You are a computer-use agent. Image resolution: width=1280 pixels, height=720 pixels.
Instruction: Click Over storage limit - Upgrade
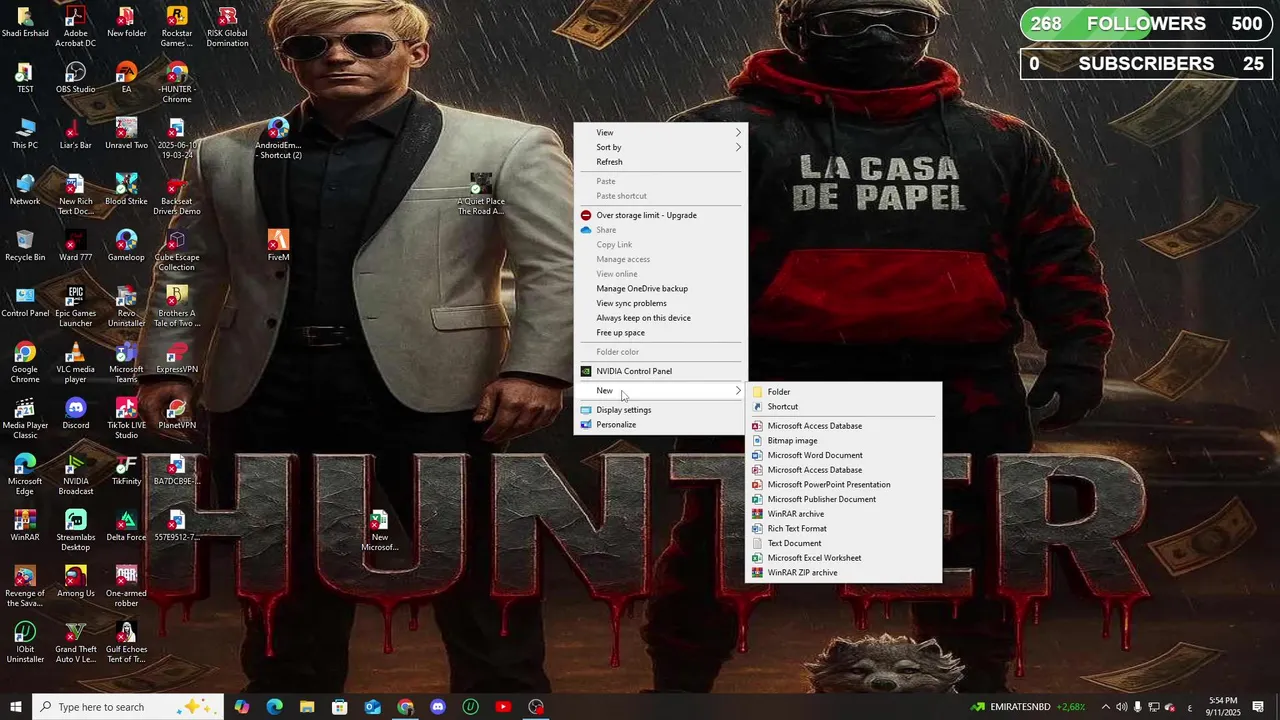point(661,215)
